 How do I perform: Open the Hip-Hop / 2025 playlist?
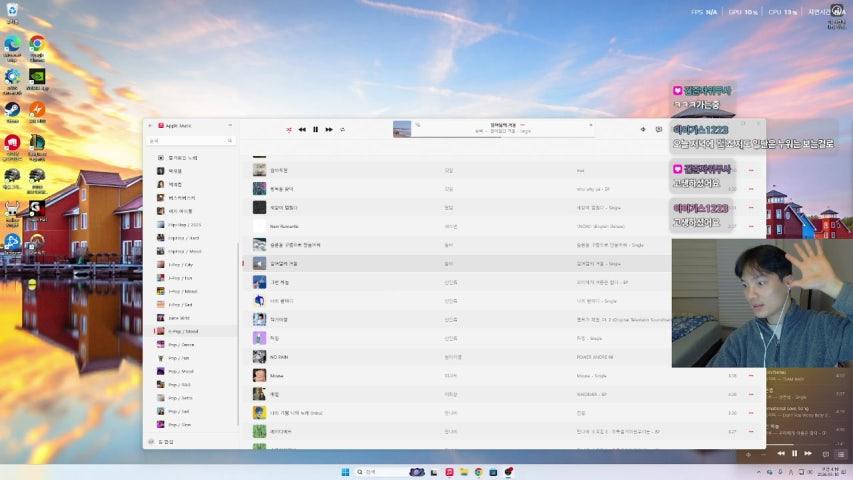coord(185,224)
